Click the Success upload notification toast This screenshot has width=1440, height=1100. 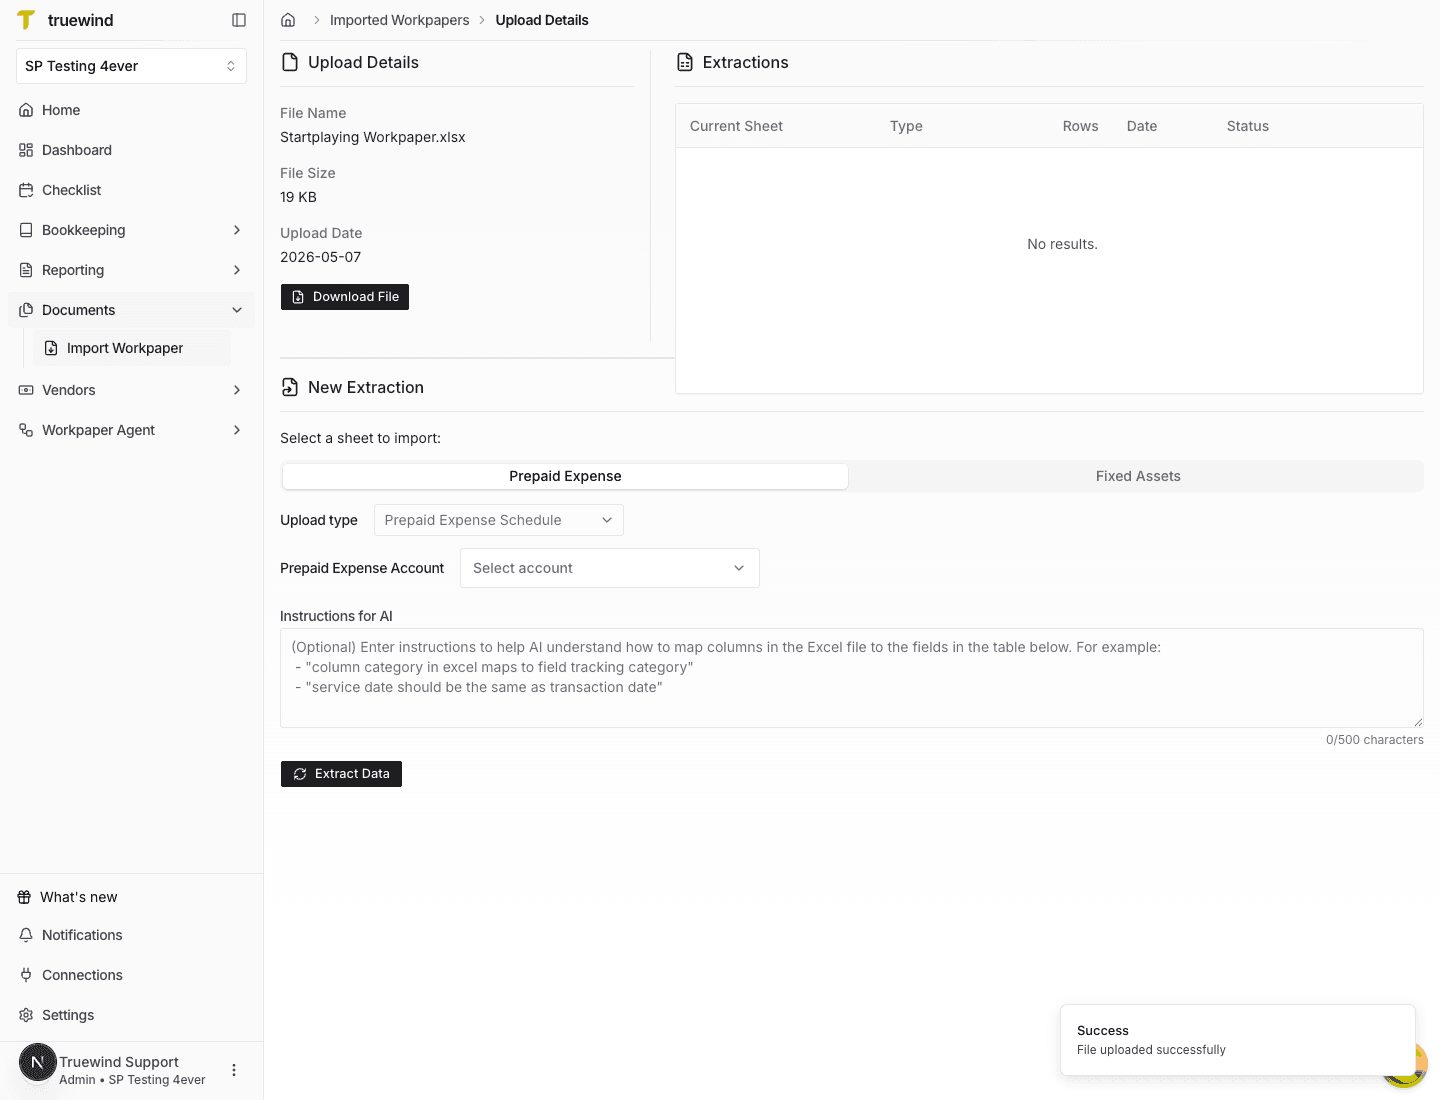point(1238,1040)
